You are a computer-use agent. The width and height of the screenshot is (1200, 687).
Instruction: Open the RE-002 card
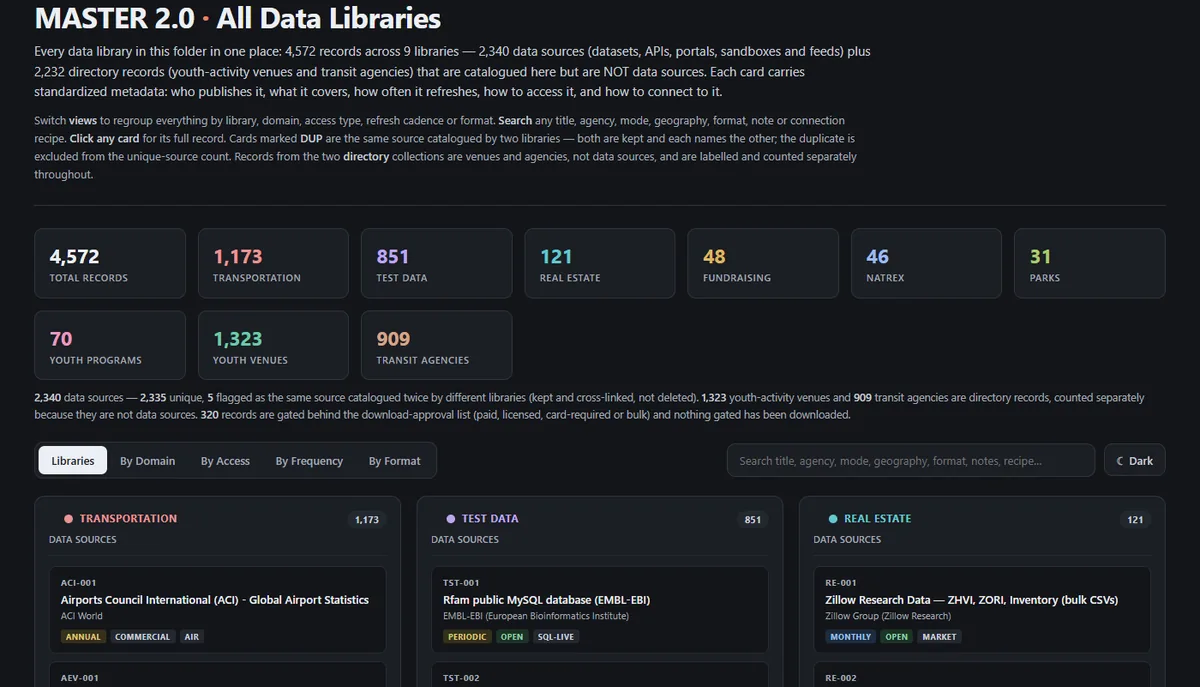point(982,675)
